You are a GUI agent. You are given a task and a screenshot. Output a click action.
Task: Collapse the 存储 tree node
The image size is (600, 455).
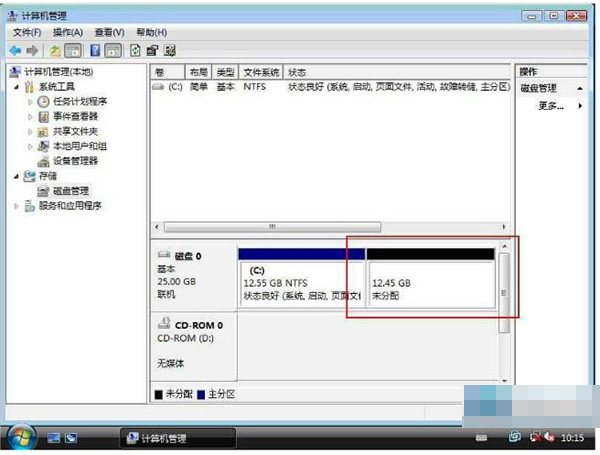15,176
